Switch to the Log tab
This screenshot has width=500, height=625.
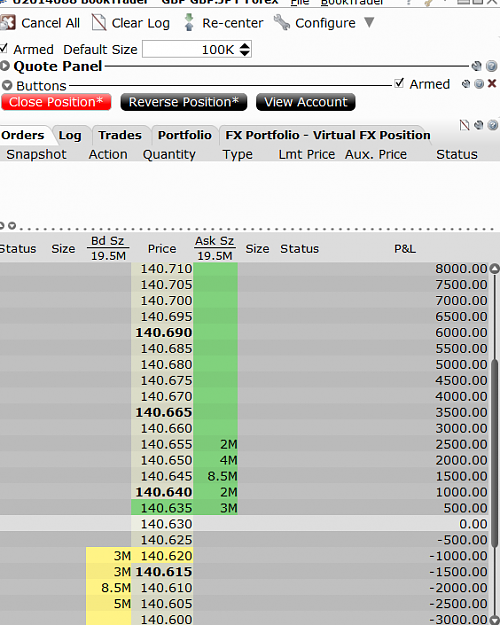point(70,136)
